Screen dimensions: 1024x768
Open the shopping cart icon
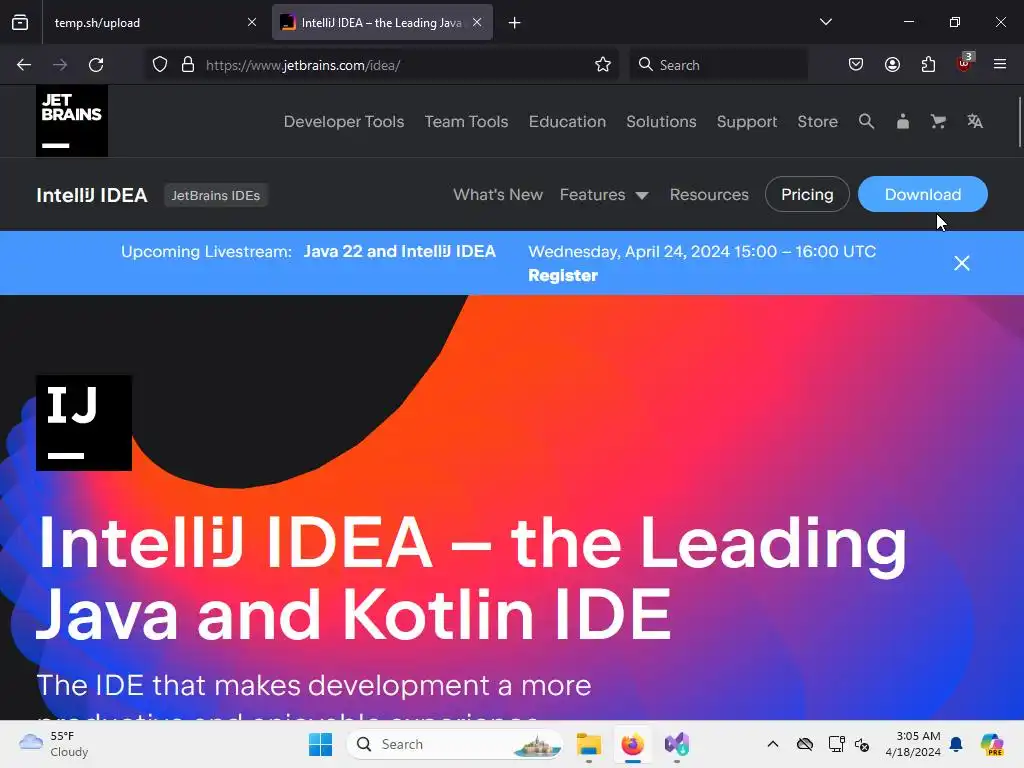point(938,121)
